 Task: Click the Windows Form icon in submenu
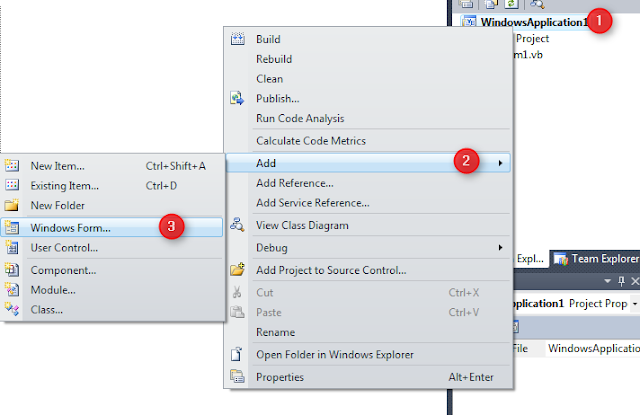[x=12, y=227]
